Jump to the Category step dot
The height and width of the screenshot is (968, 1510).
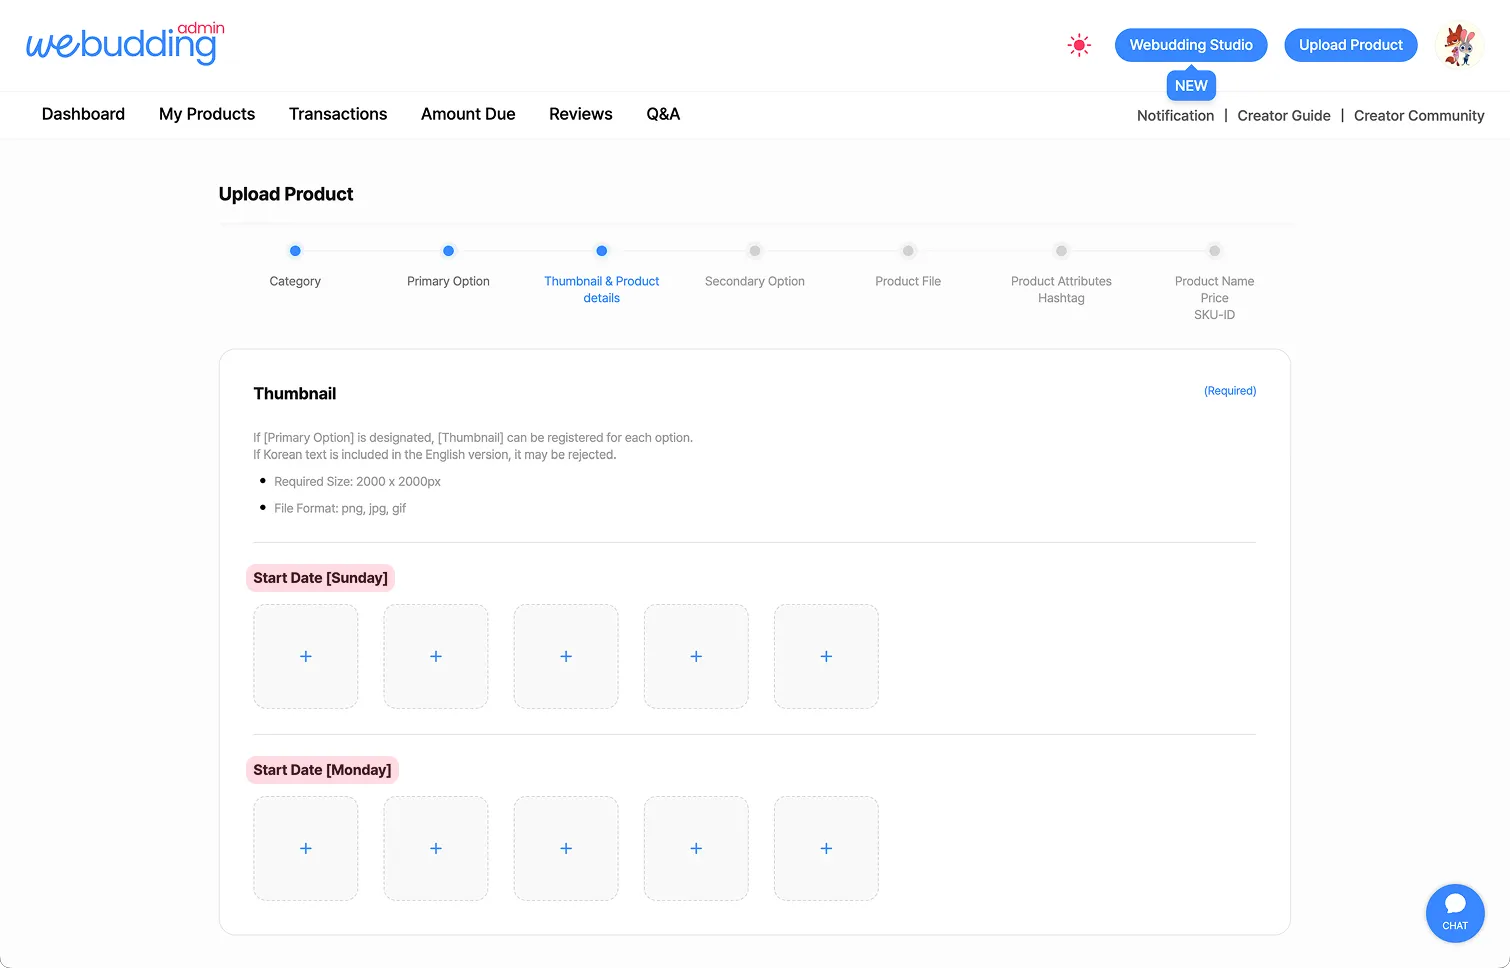[295, 251]
